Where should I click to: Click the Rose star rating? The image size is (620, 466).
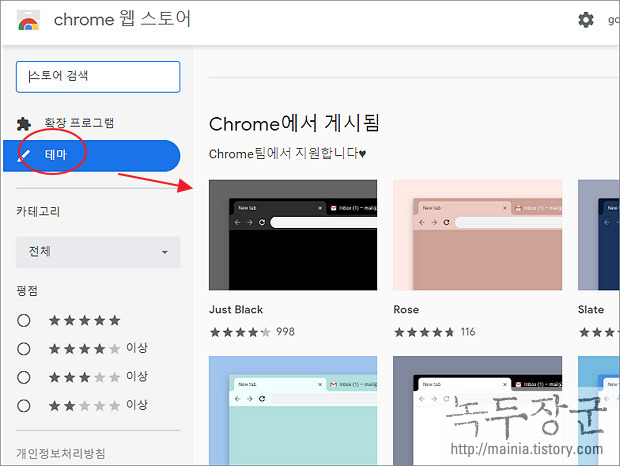(x=424, y=332)
